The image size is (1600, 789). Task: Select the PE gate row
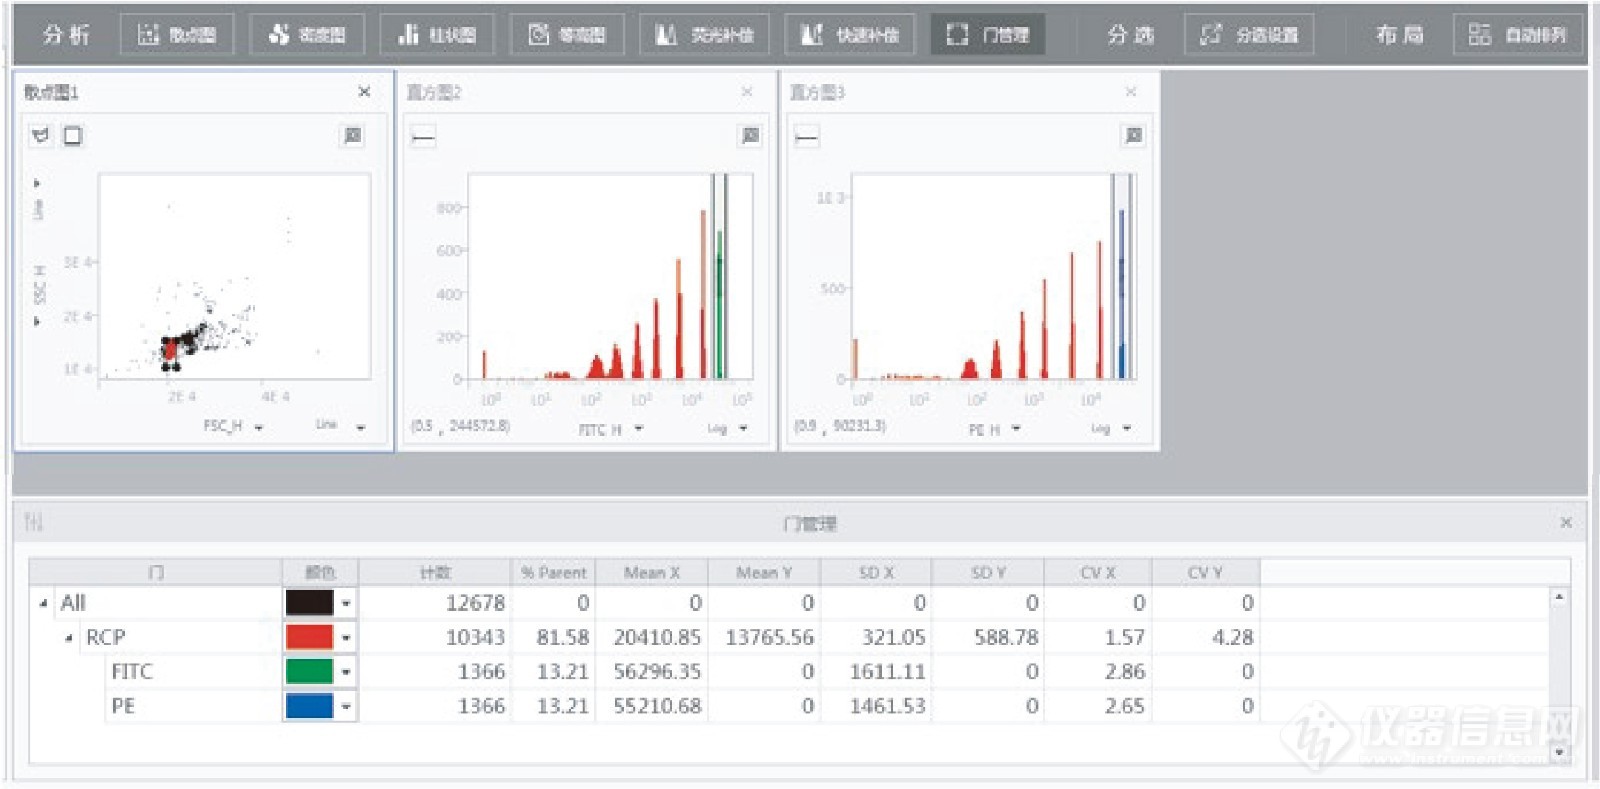click(x=644, y=705)
